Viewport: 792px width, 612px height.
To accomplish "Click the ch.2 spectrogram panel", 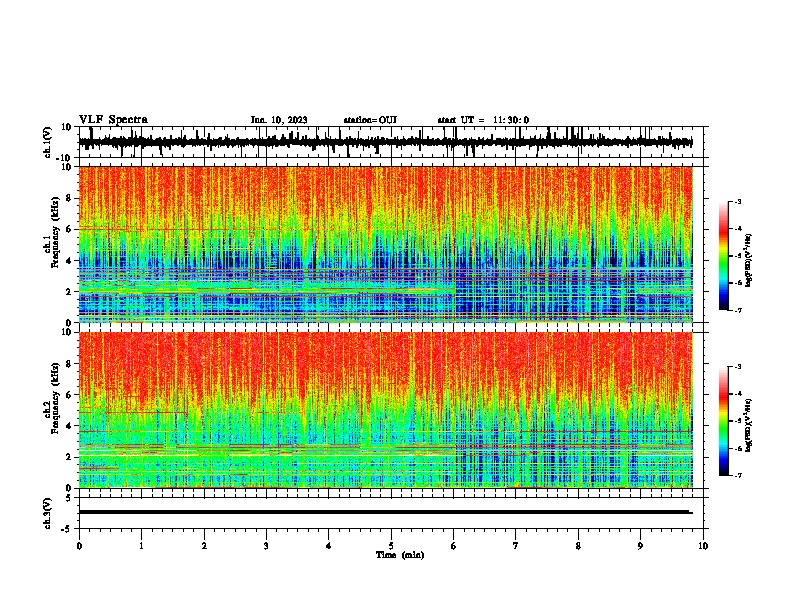I will pyautogui.click(x=386, y=410).
